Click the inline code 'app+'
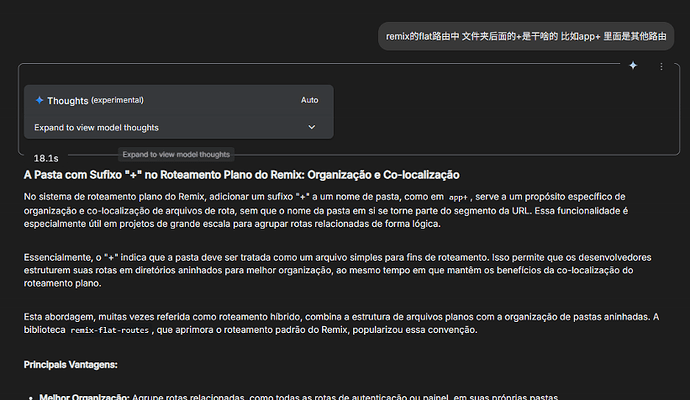Screen dimensions: 690x400 click(x=458, y=198)
